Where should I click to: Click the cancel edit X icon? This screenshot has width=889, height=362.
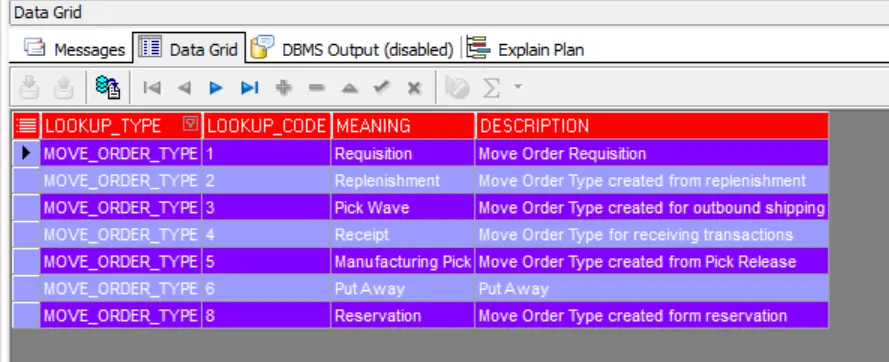point(414,88)
